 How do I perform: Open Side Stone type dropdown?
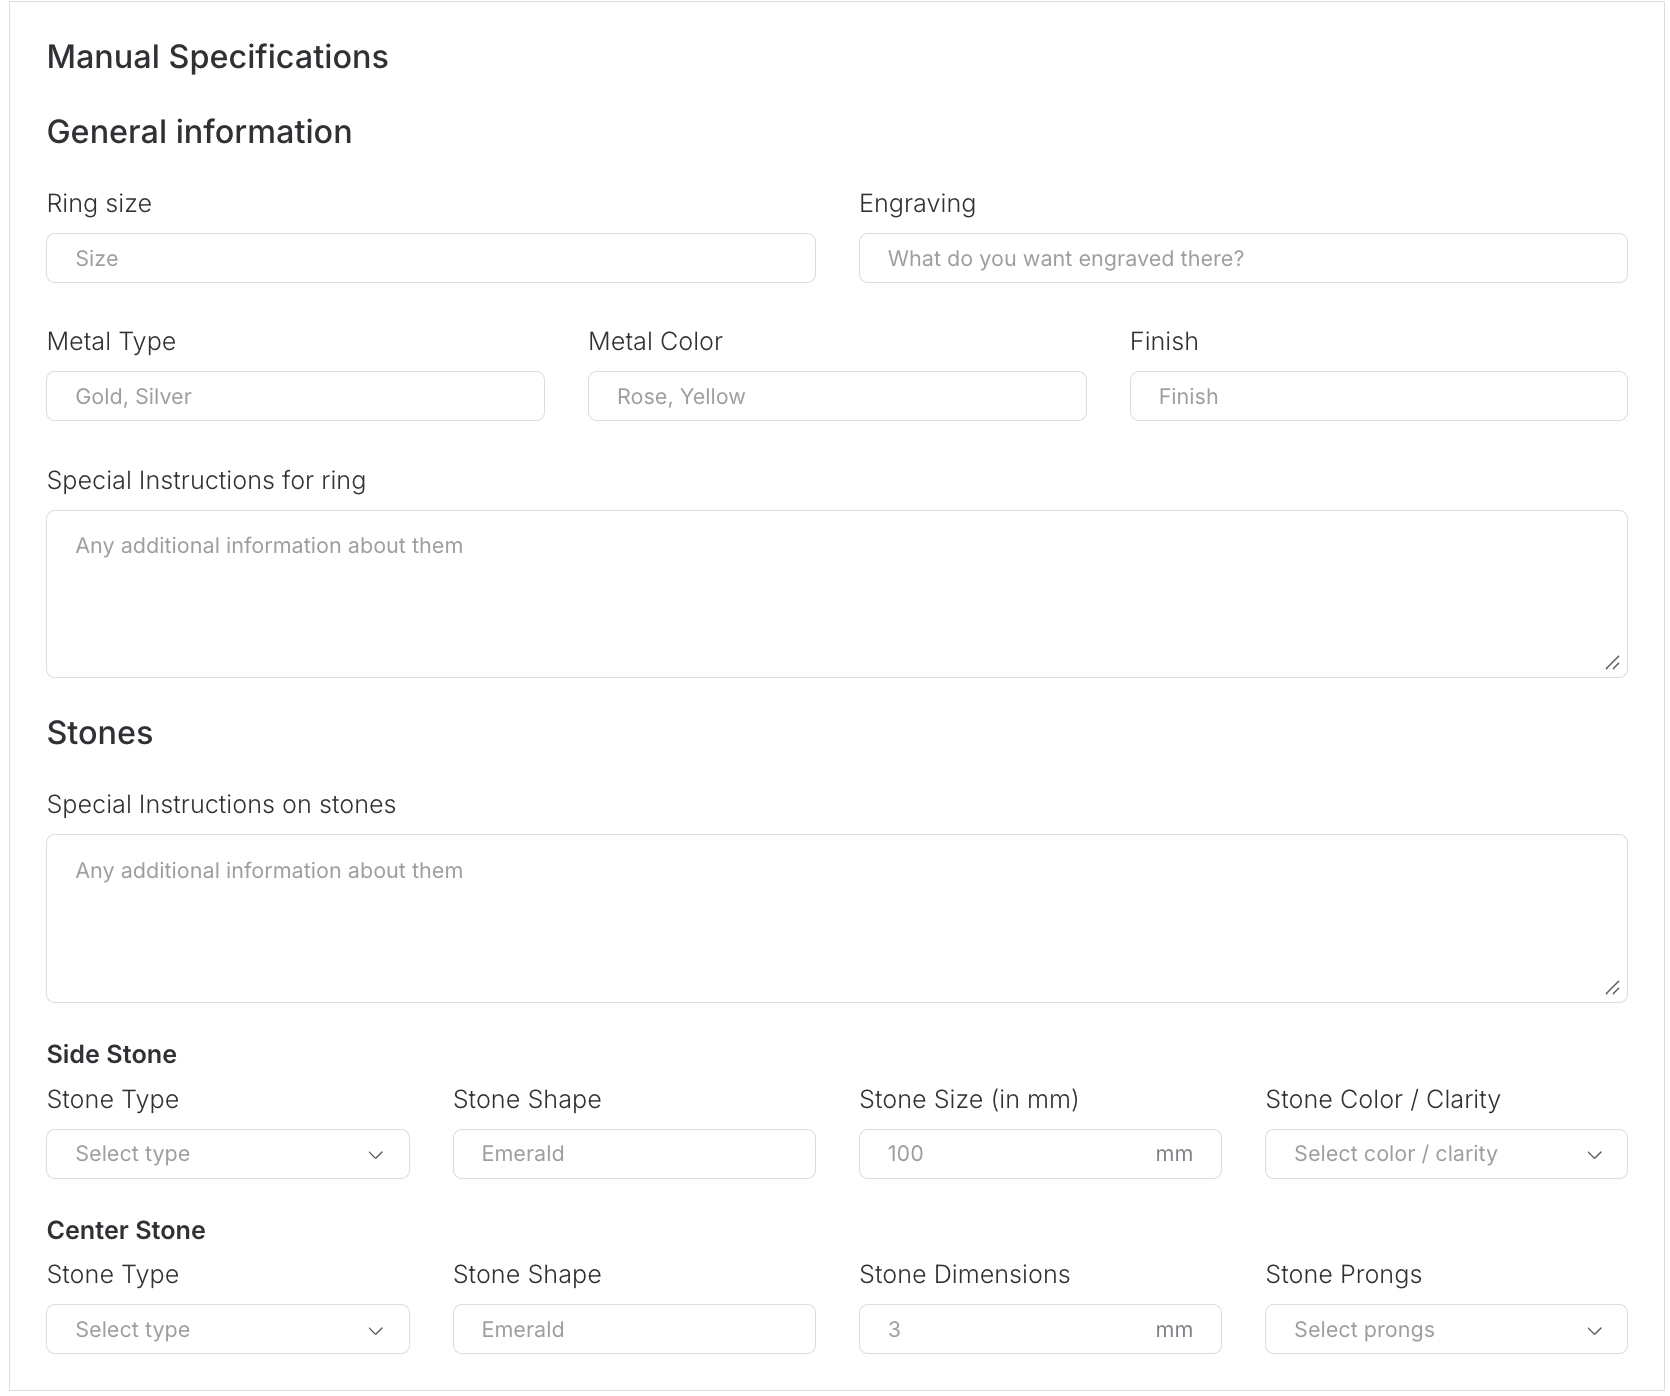pyautogui.click(x=227, y=1154)
